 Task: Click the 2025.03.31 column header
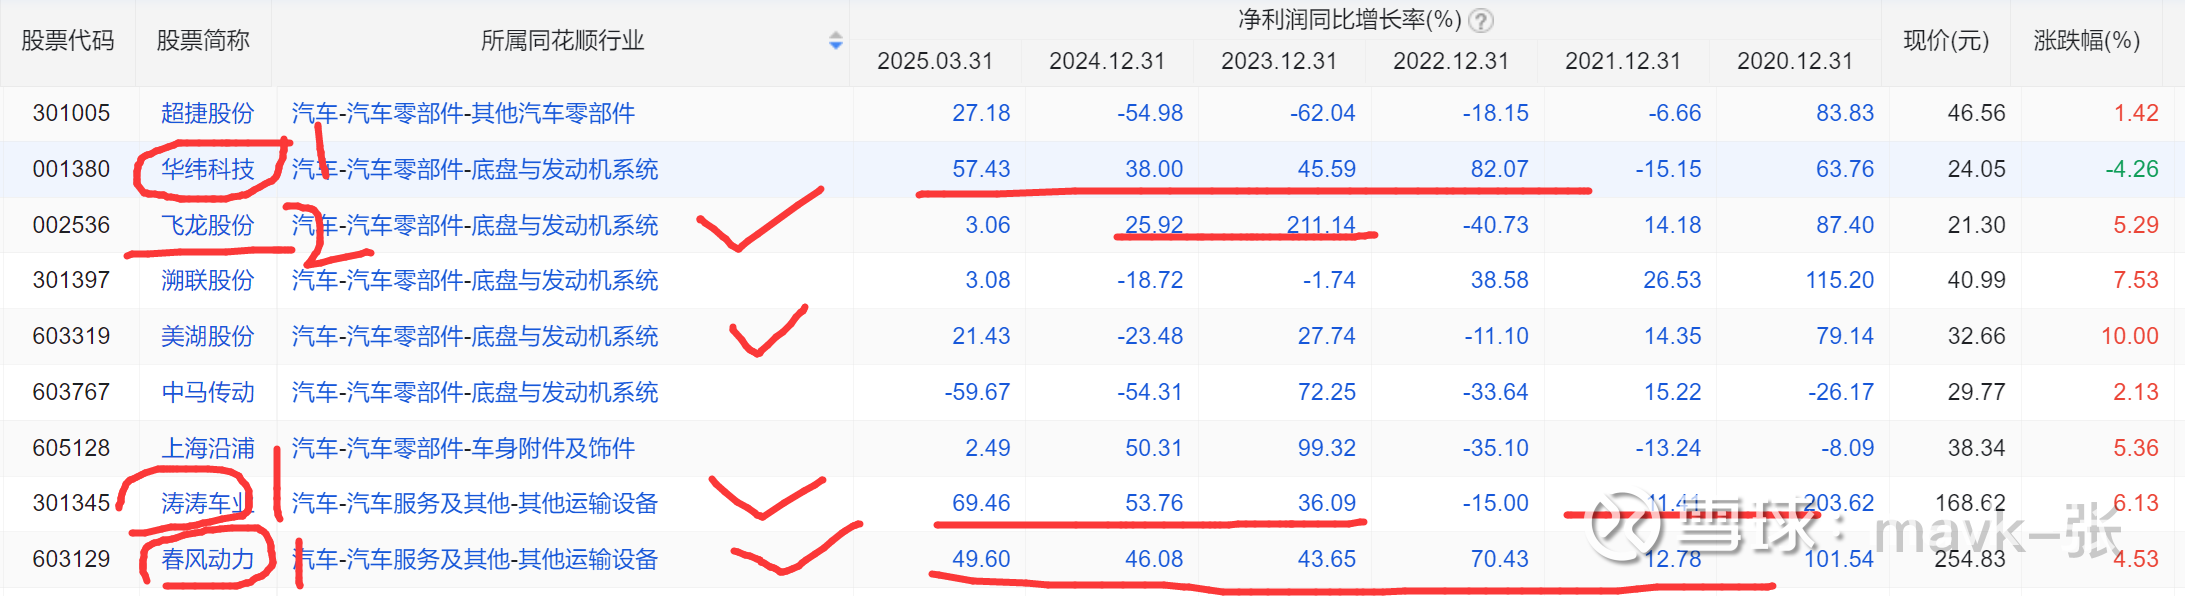[935, 61]
